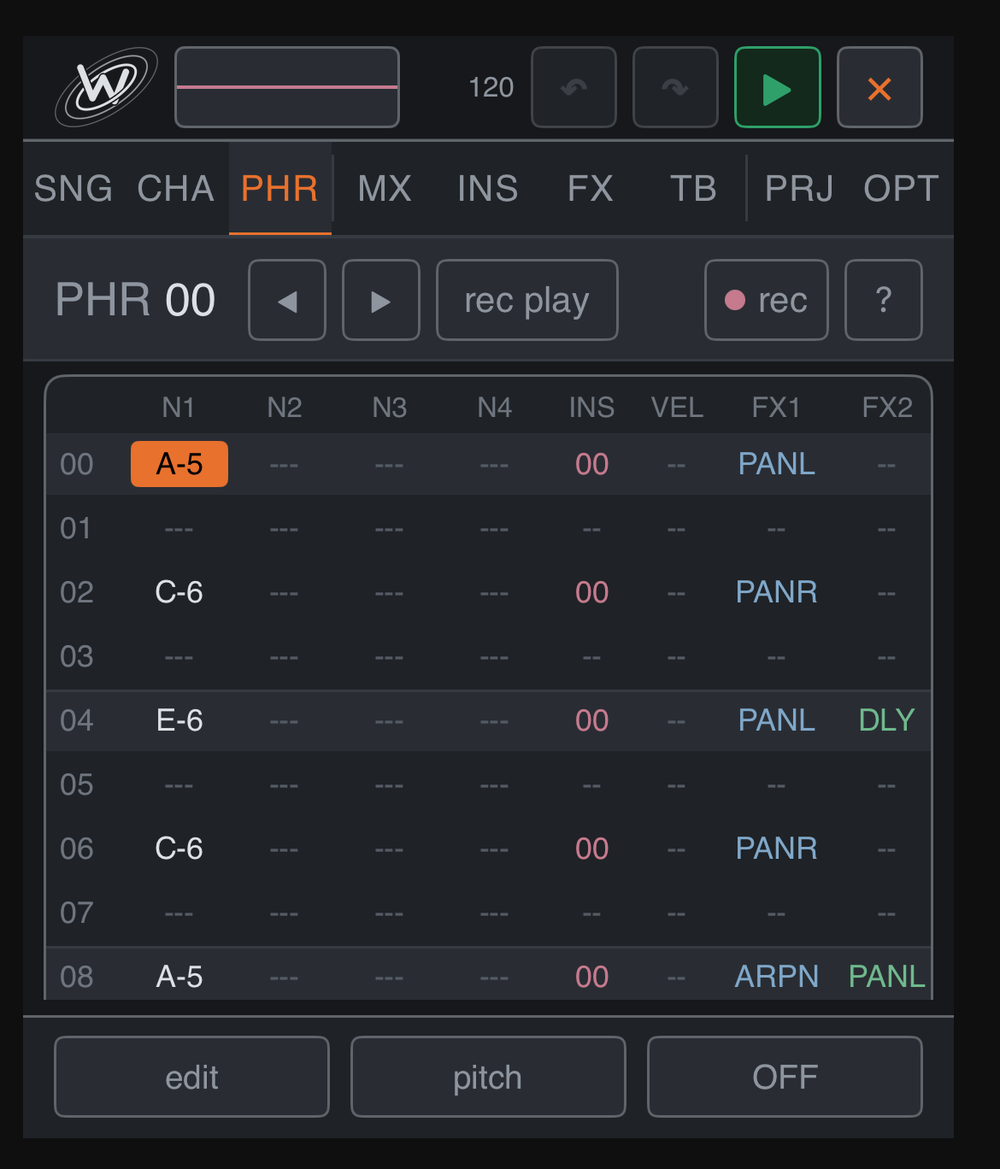Screen dimensions: 1000x1169
Task: Click the orange X close button
Action: [879, 87]
